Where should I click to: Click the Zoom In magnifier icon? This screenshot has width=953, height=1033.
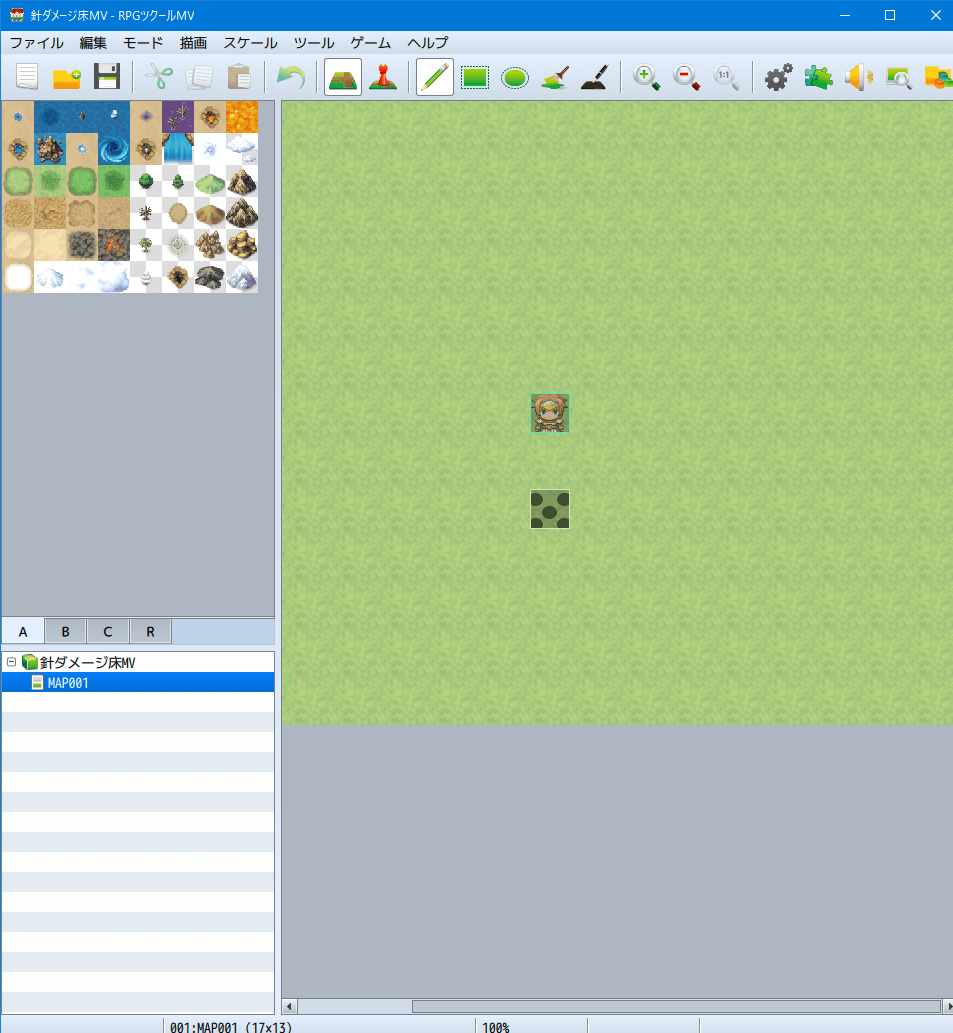[647, 77]
